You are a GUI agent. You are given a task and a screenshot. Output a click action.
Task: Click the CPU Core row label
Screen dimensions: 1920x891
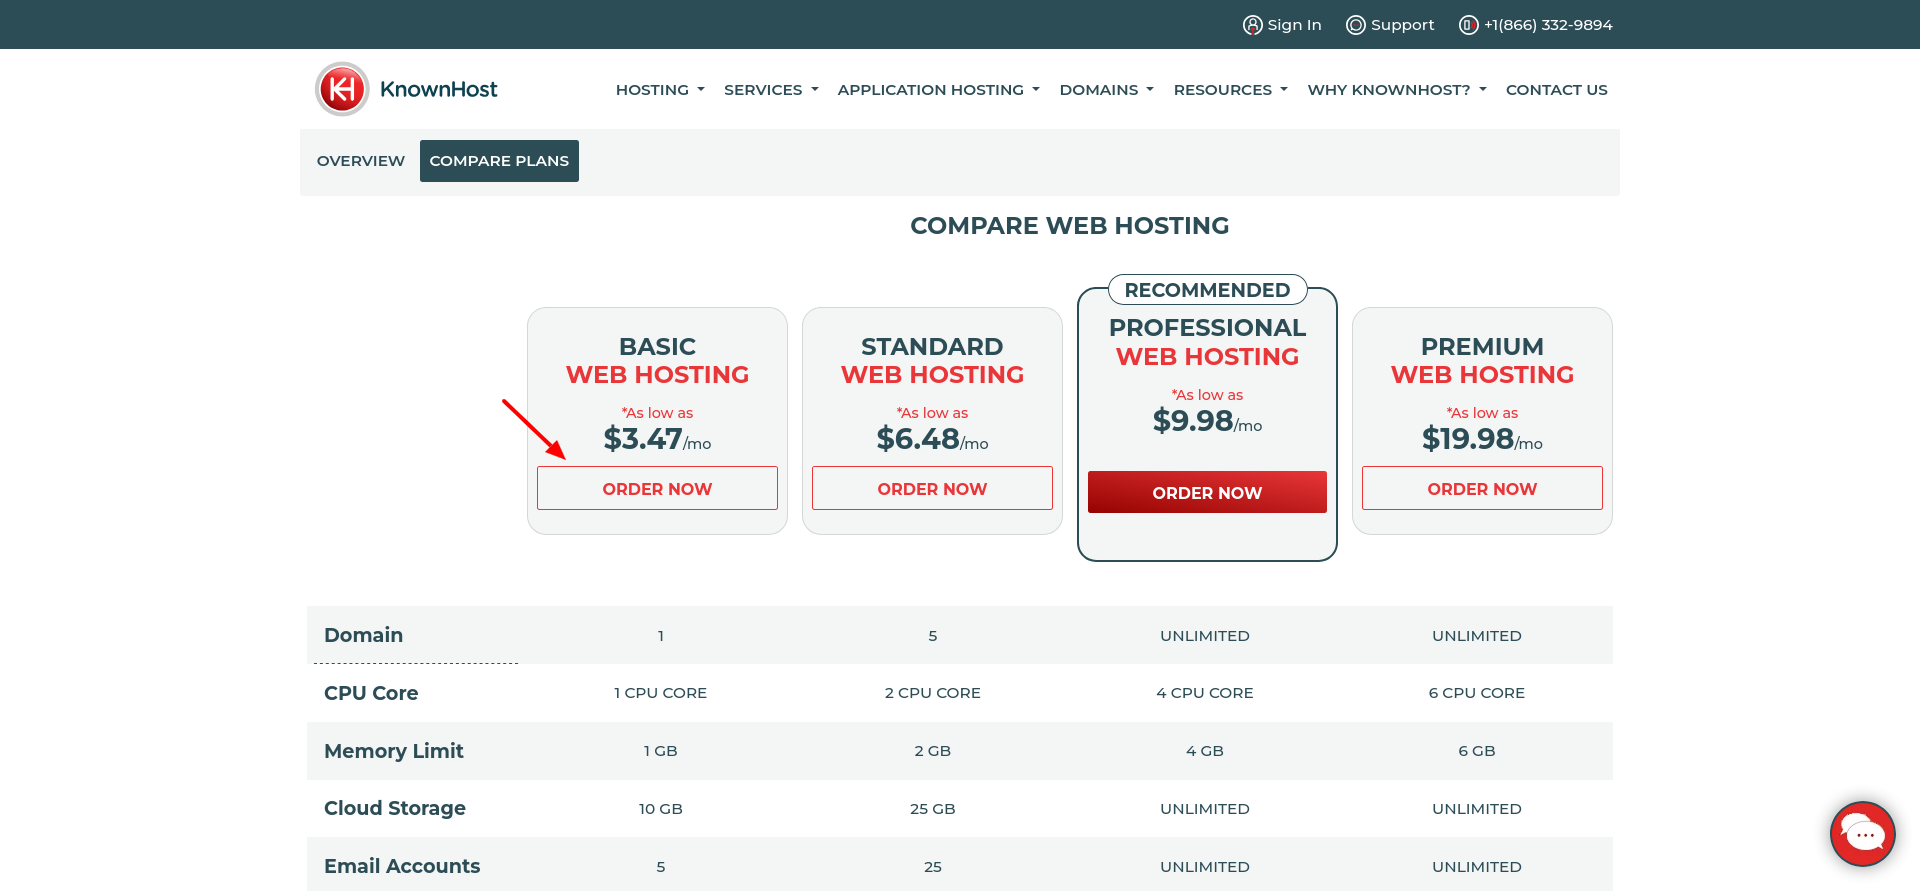(x=371, y=693)
